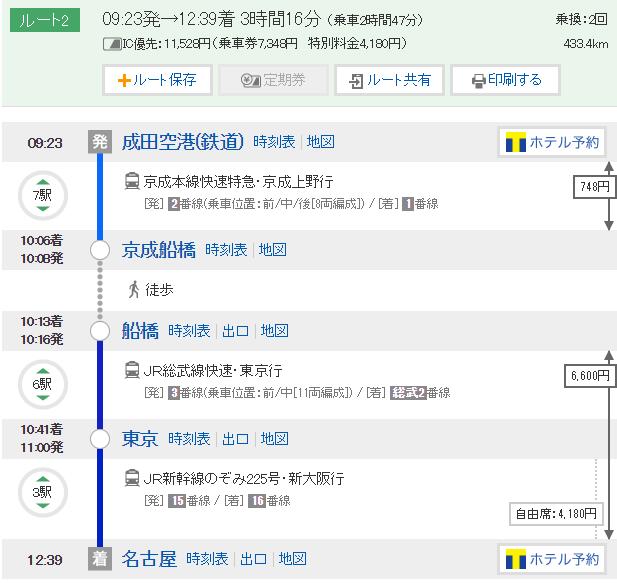Click the 6,600円 fare box
Screen dimensions: 617x583
click(590, 376)
